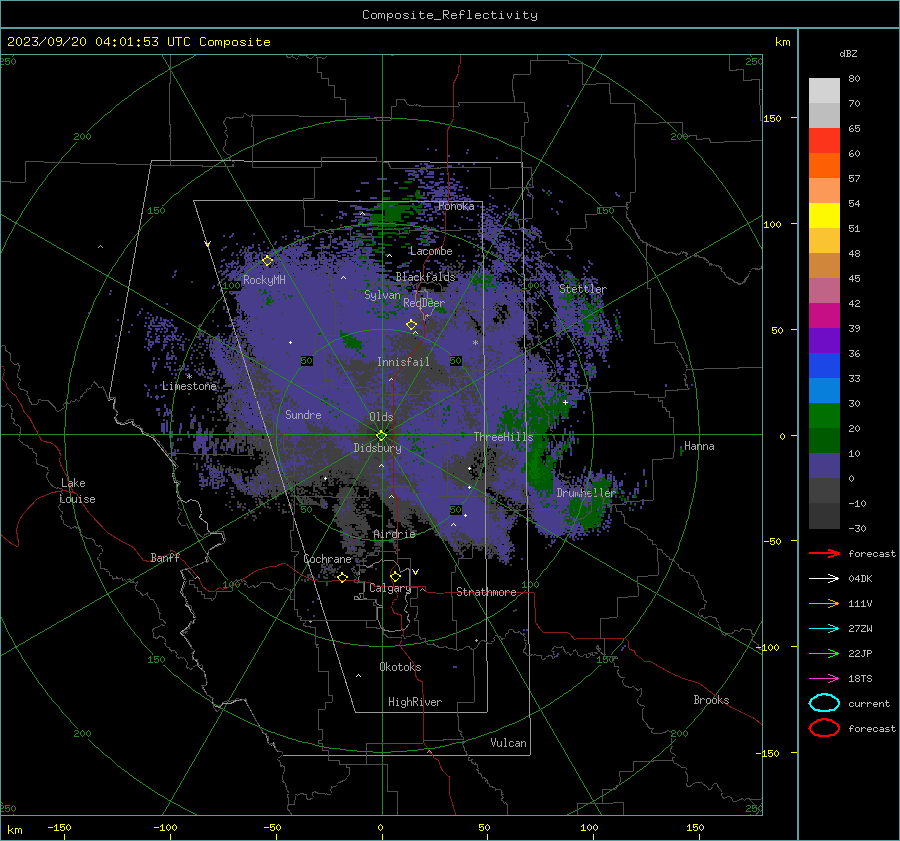Click the white 04DK arrow in legend
This screenshot has height=841, width=900.
tap(824, 578)
